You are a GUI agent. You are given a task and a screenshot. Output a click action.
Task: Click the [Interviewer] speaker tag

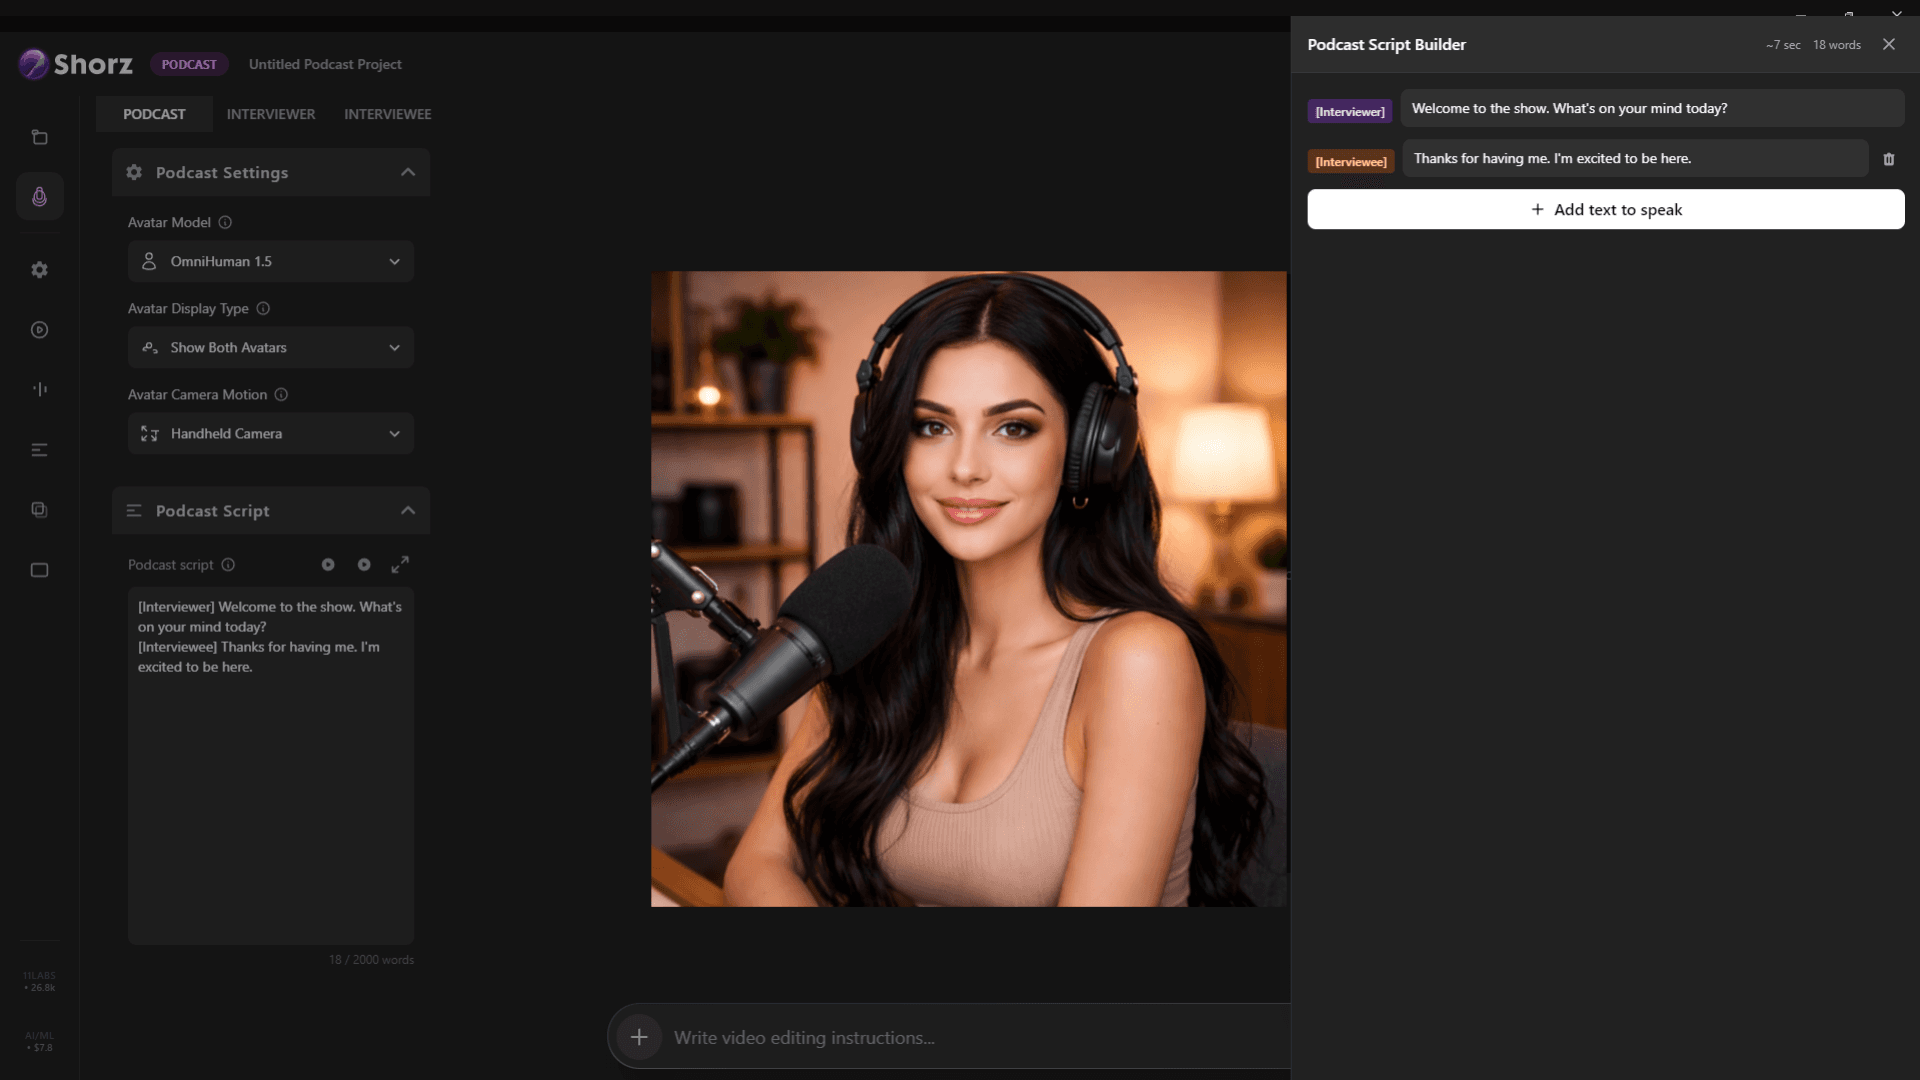click(x=1349, y=111)
